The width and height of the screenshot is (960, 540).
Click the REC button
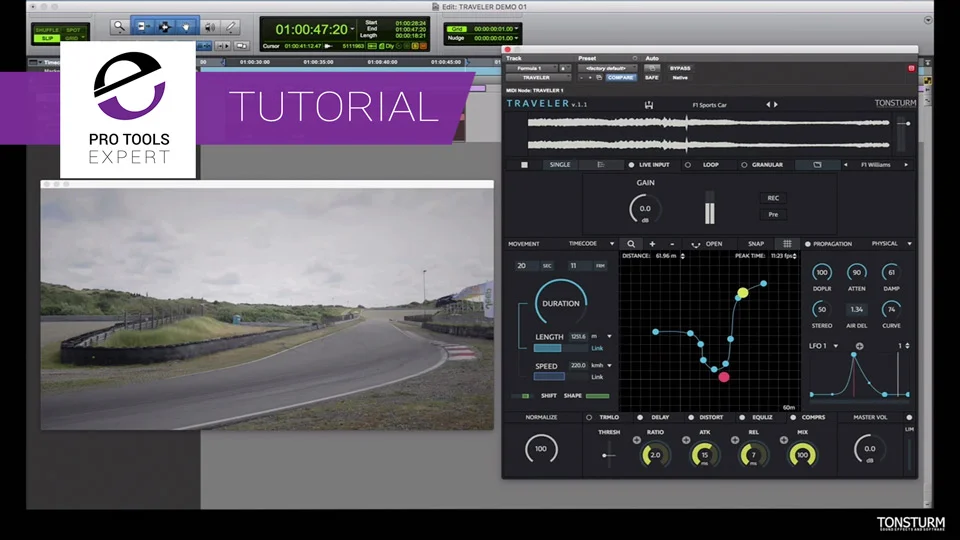coord(773,198)
